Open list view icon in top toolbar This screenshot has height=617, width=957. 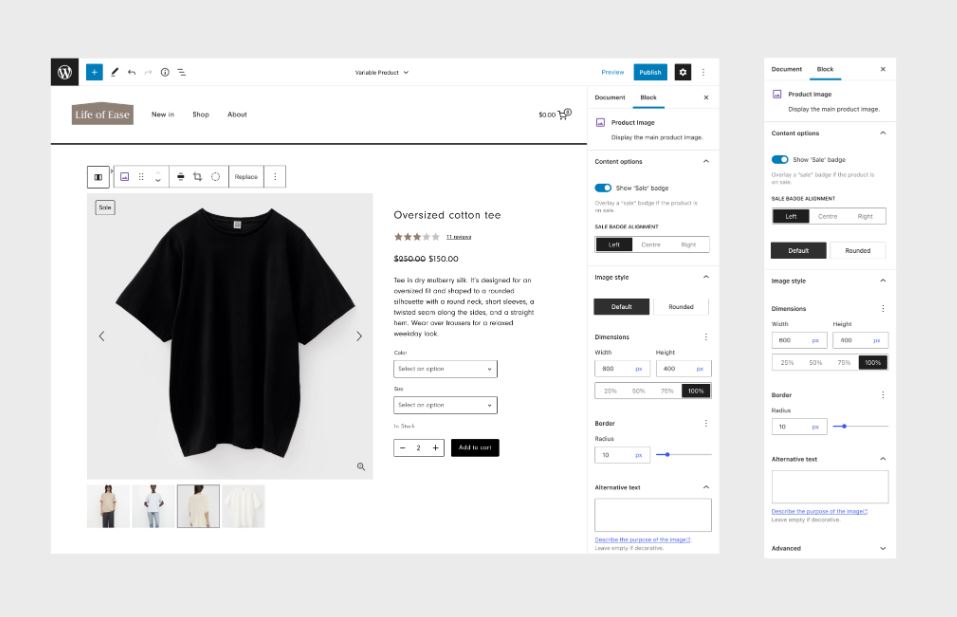click(182, 72)
